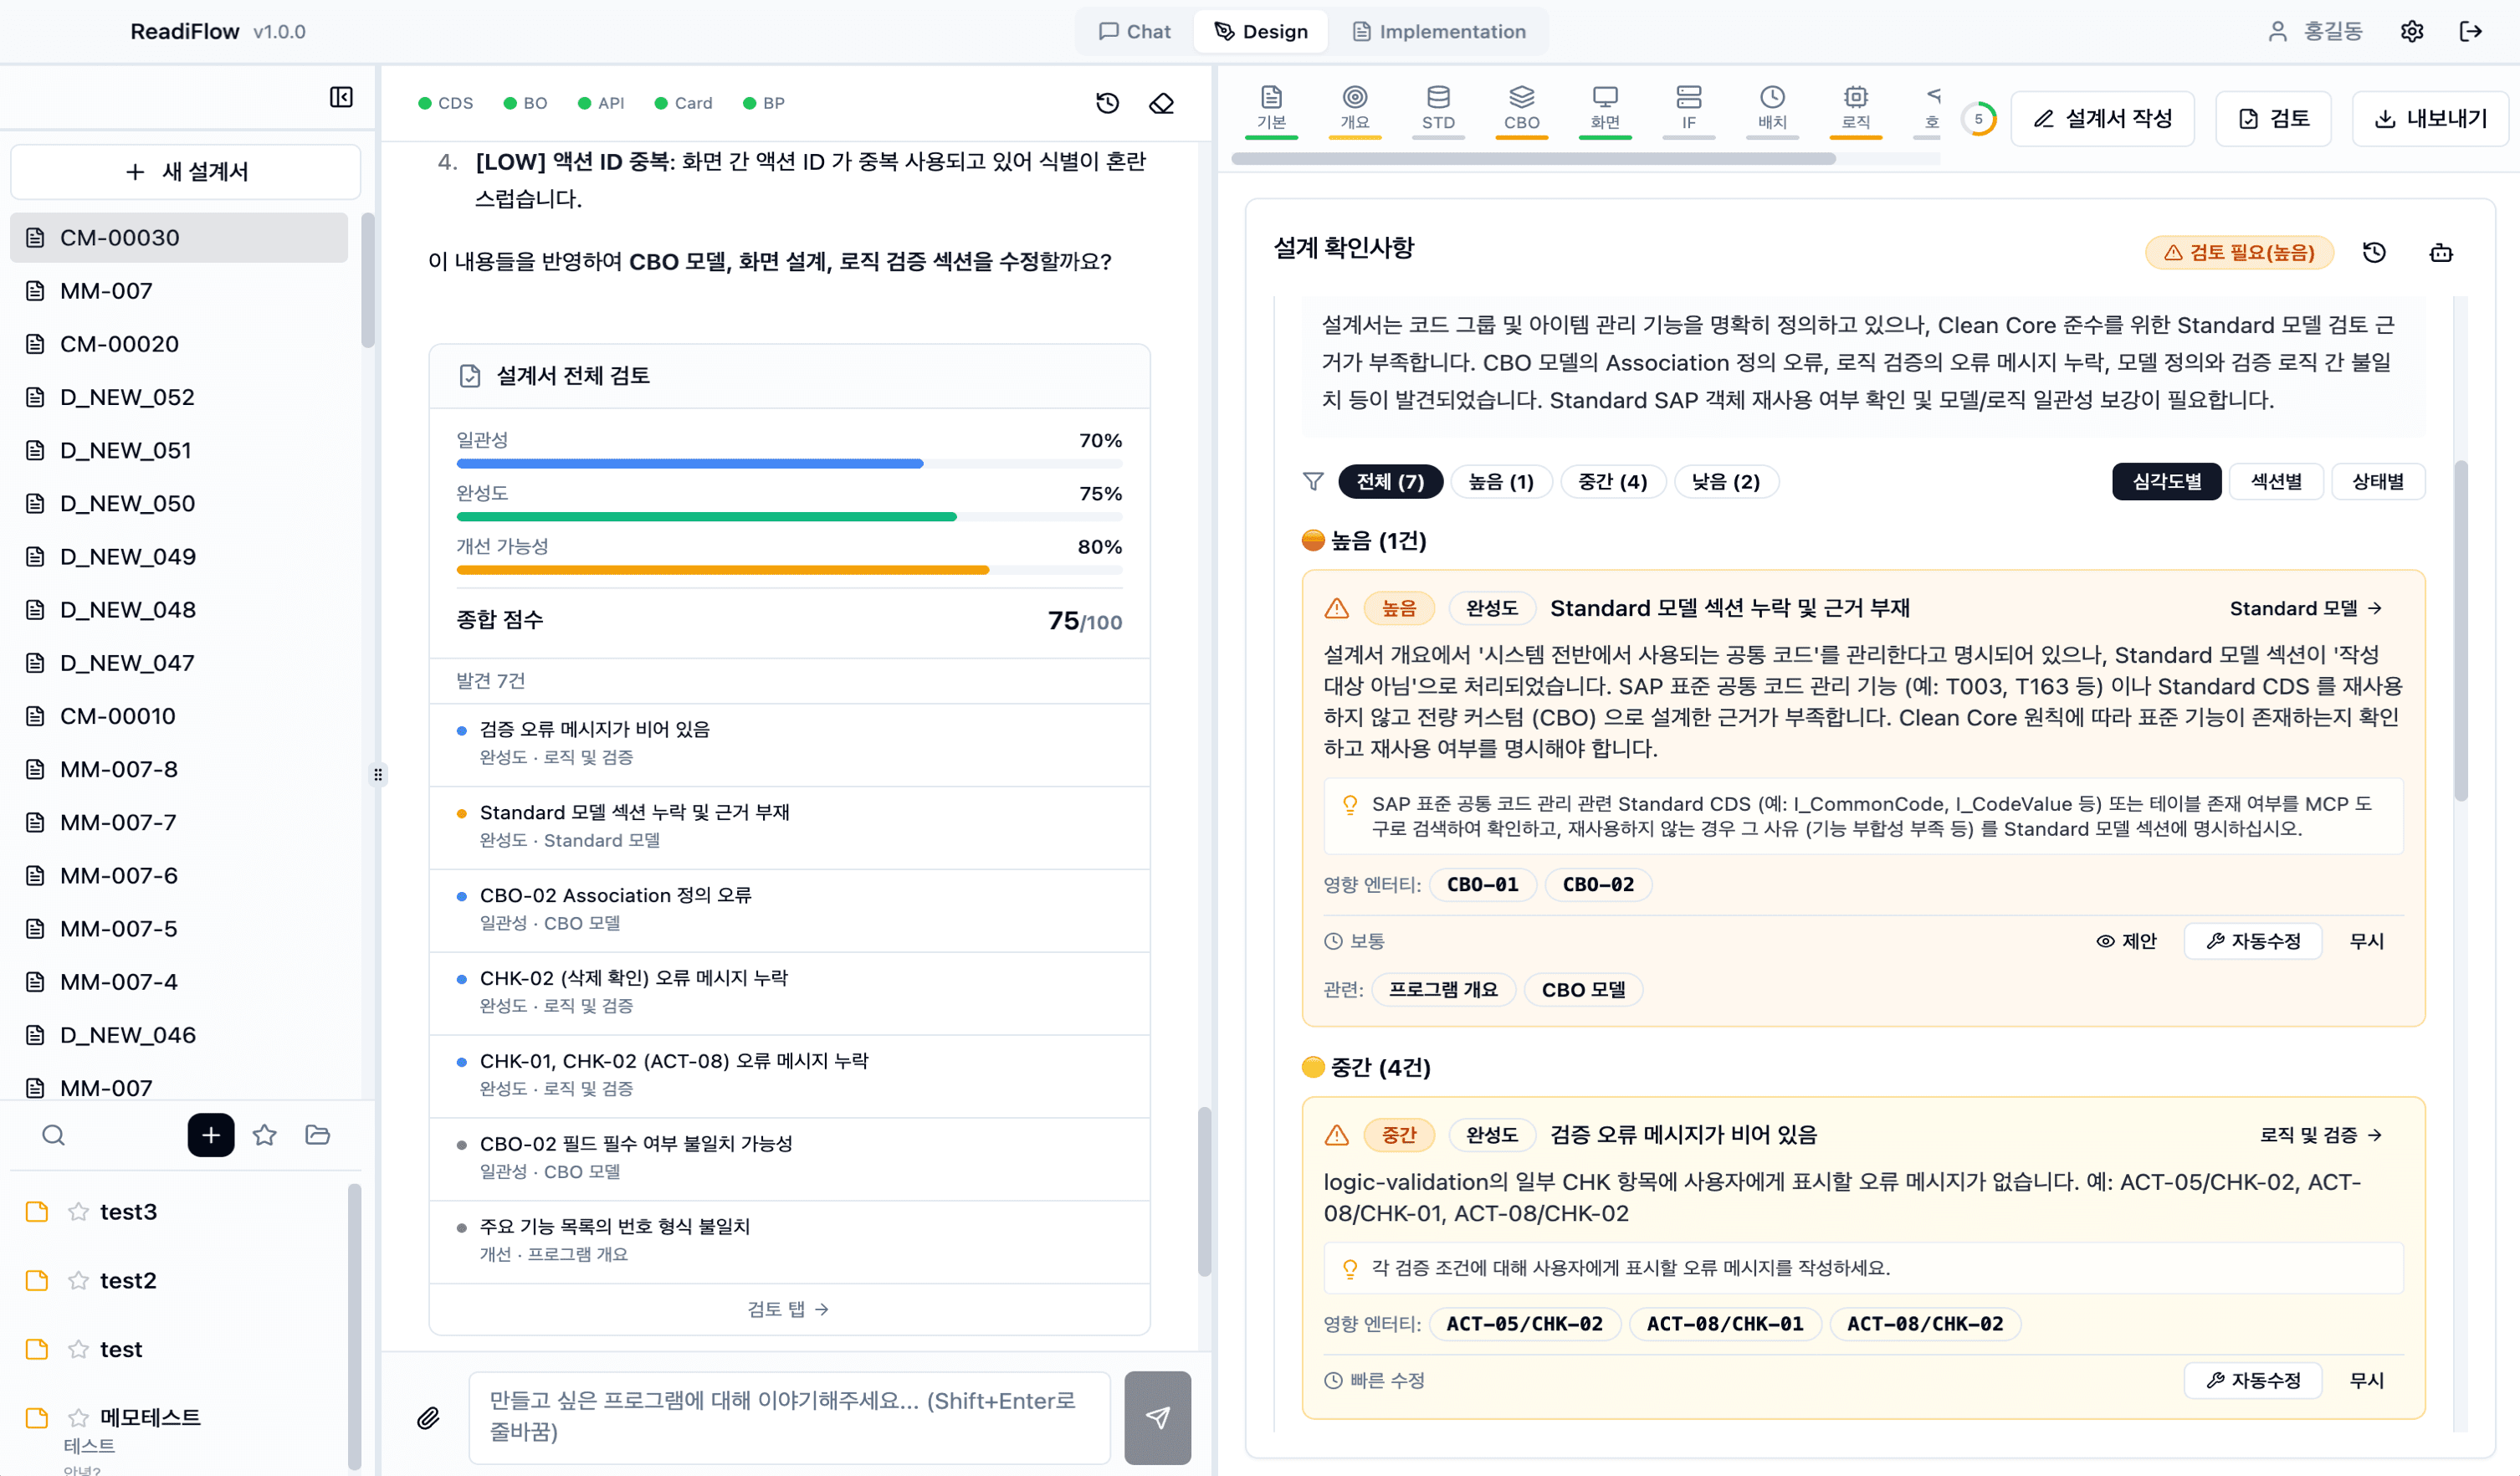The image size is (2520, 1476).
Task: Open the robot icon in 설계 확인사항
Action: 2441,252
